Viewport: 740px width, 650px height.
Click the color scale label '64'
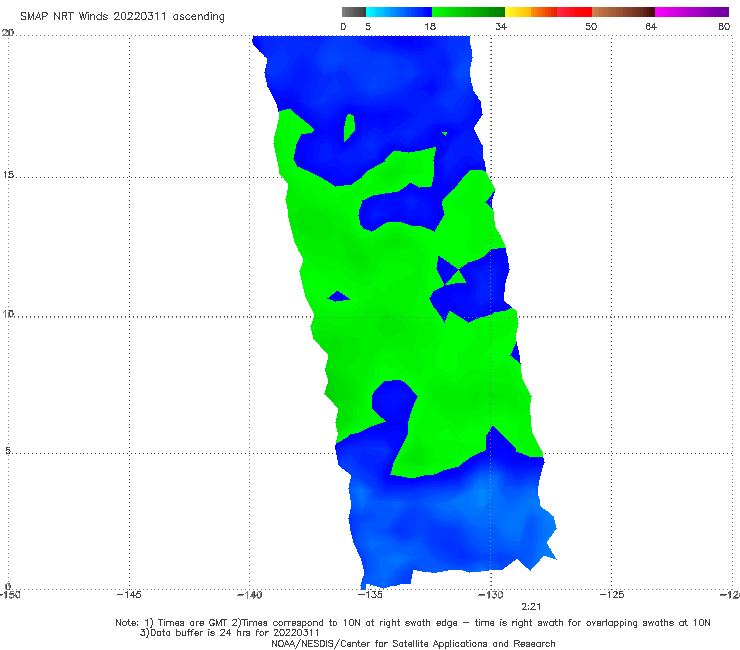pyautogui.click(x=651, y=27)
